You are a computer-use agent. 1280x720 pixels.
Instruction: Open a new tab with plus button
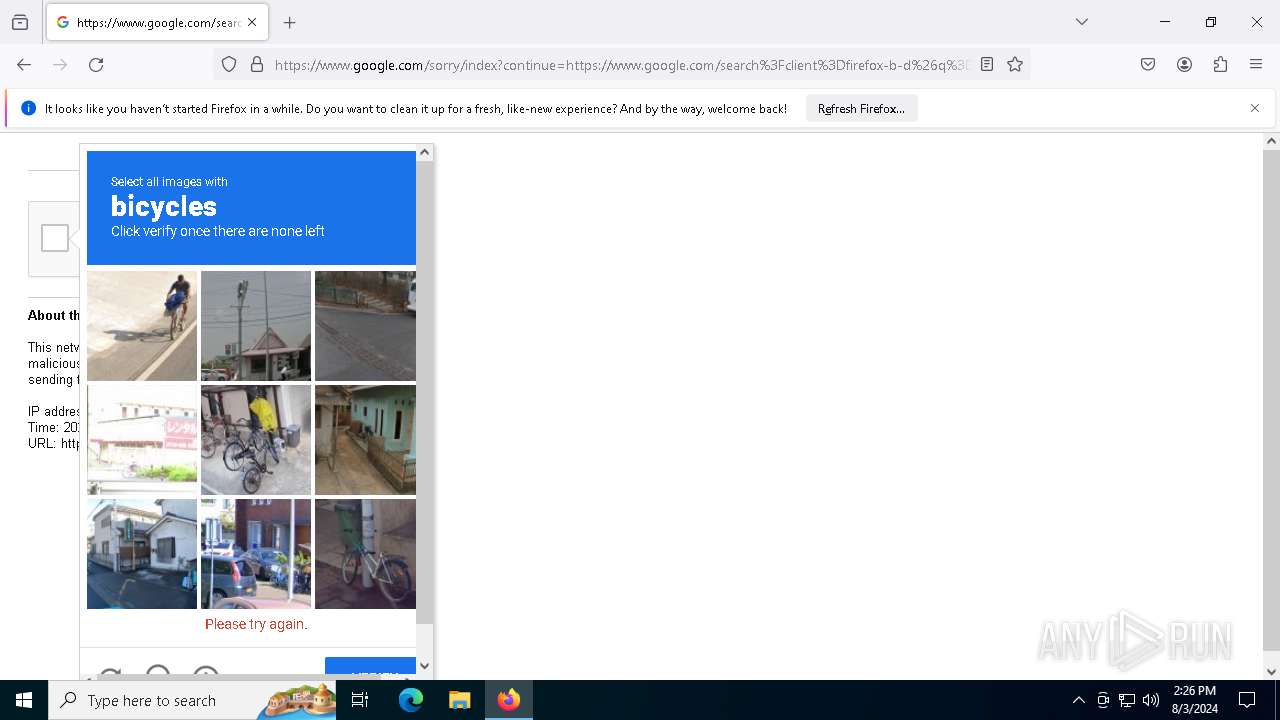289,22
